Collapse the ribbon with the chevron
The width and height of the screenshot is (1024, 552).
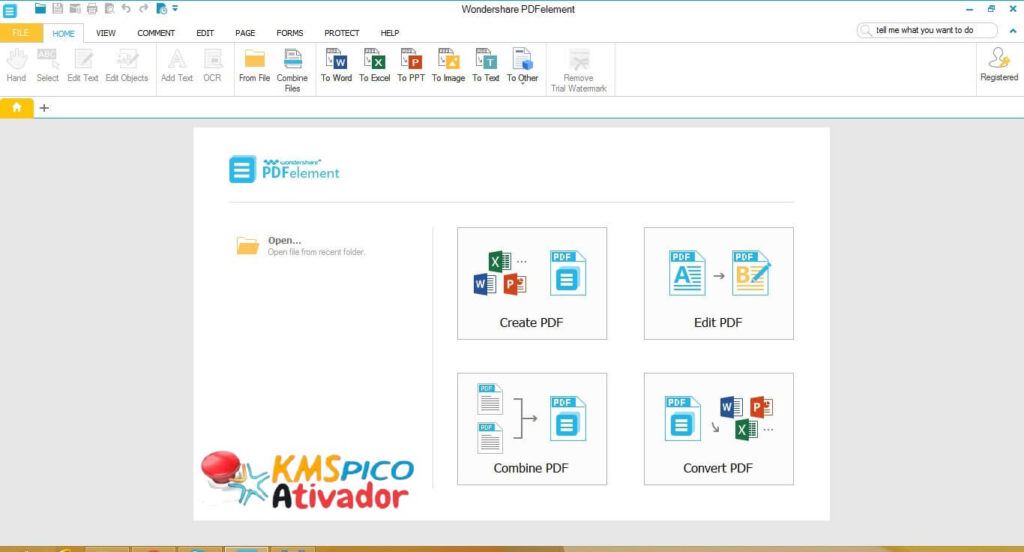(x=1013, y=31)
